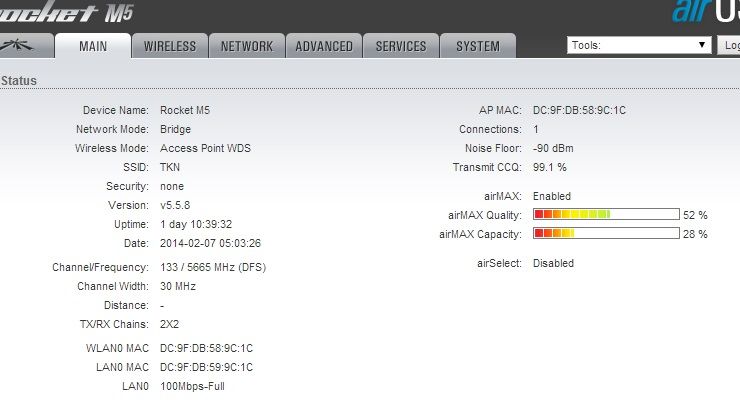
Task: Go to the NETWORK tab
Action: [246, 46]
